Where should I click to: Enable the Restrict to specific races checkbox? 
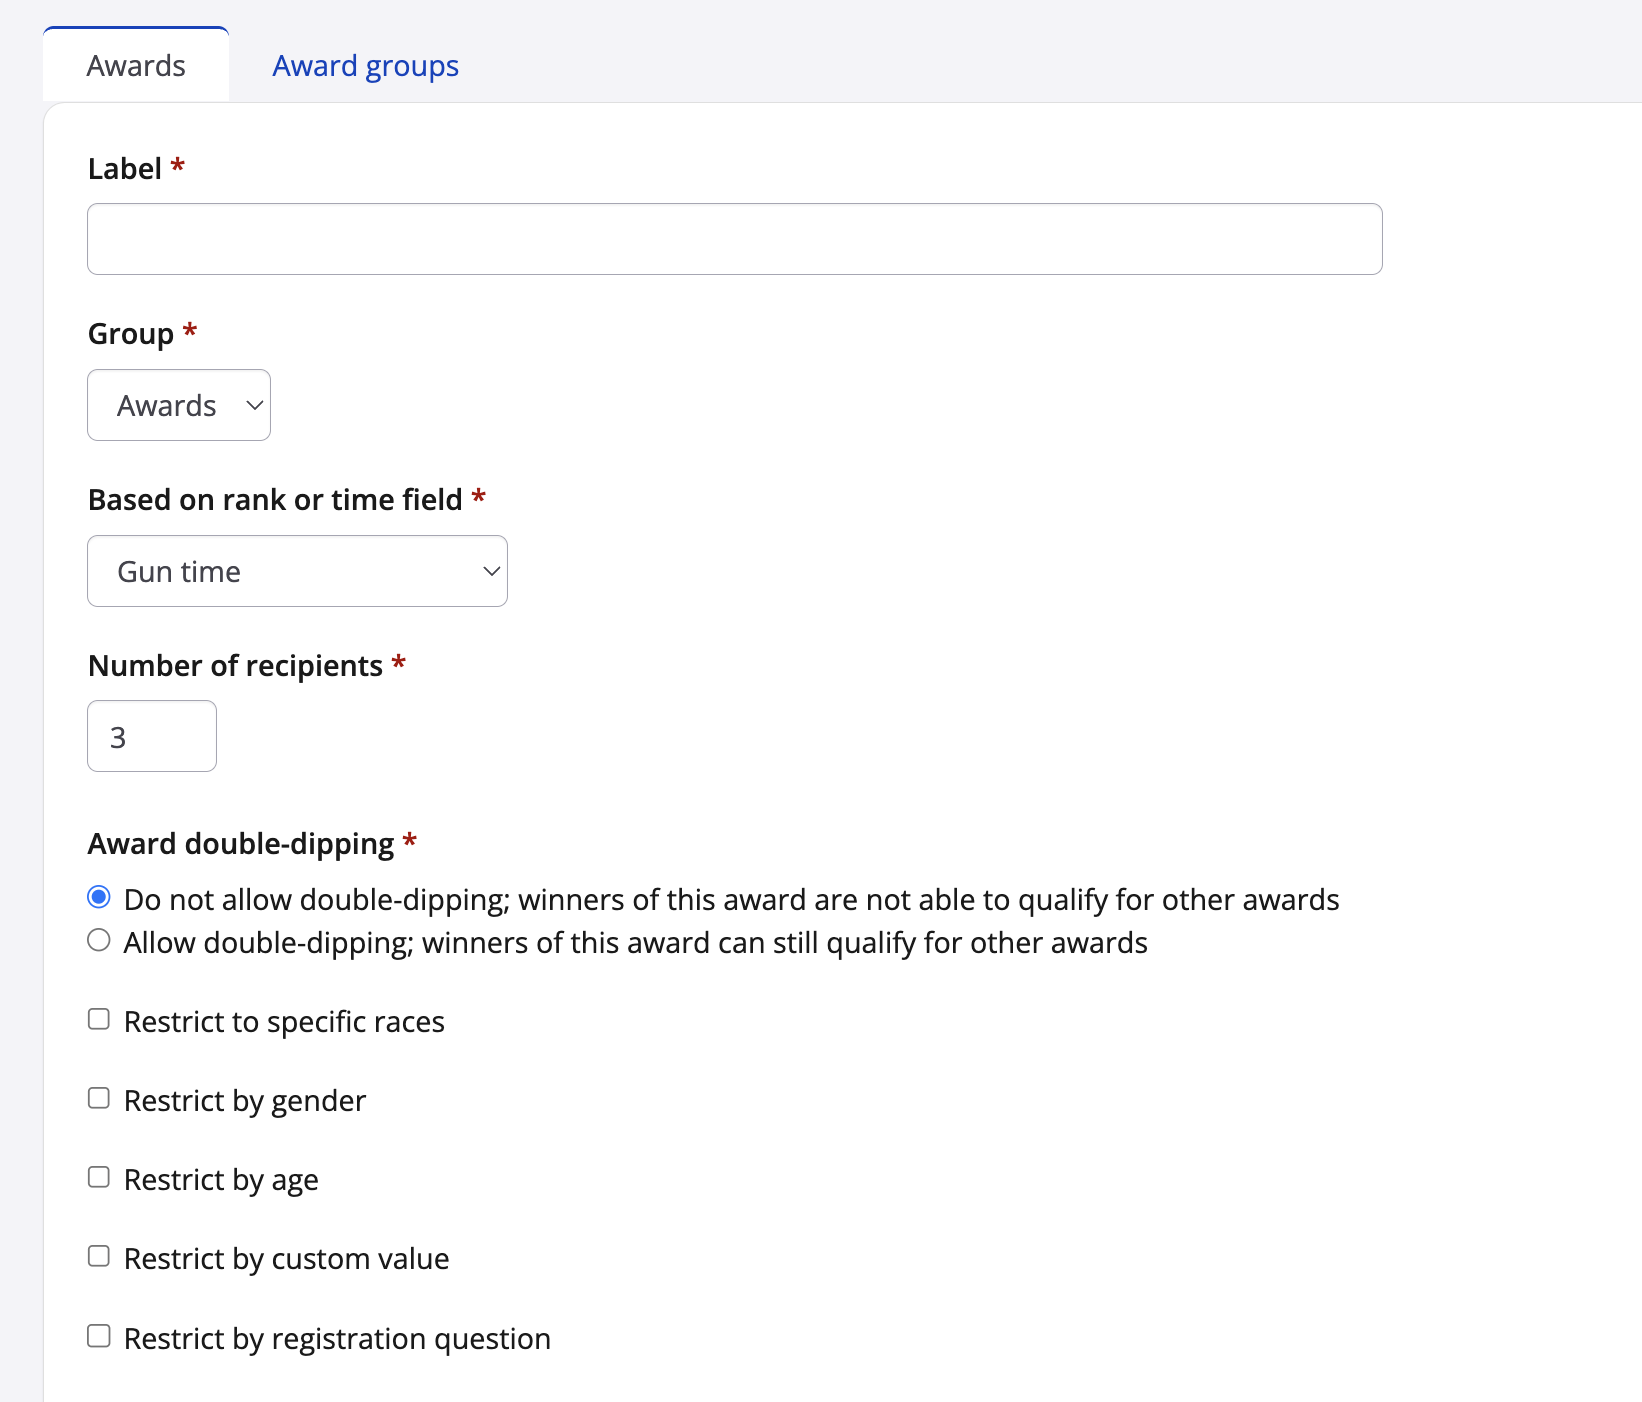[x=99, y=1019]
